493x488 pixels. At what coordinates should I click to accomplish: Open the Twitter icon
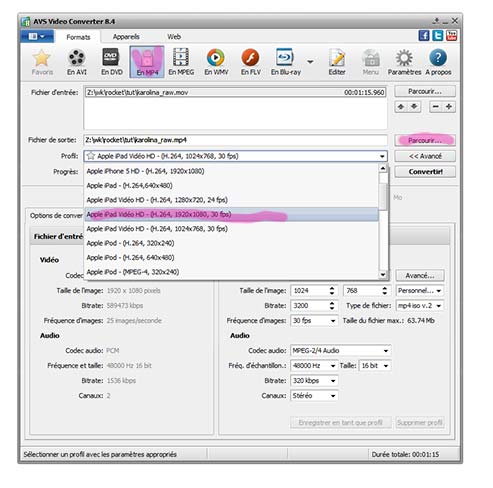coord(438,36)
